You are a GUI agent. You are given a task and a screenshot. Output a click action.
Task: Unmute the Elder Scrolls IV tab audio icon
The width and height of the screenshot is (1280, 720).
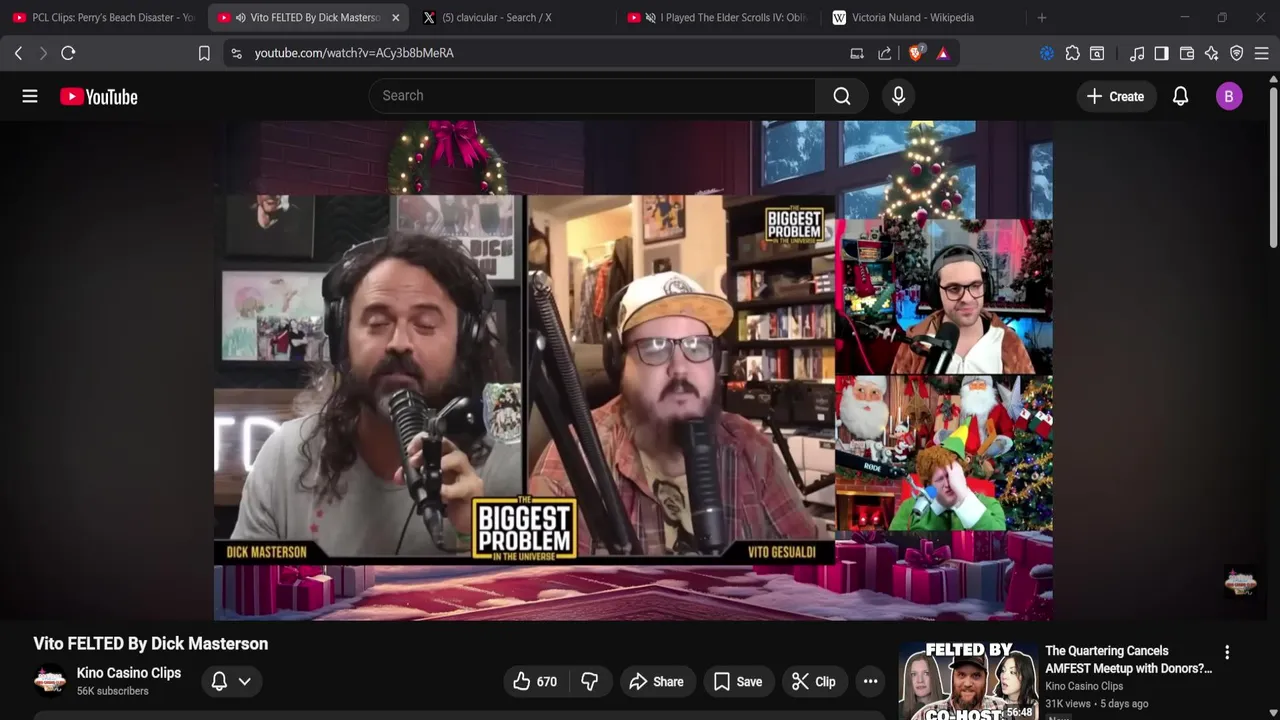tap(651, 18)
